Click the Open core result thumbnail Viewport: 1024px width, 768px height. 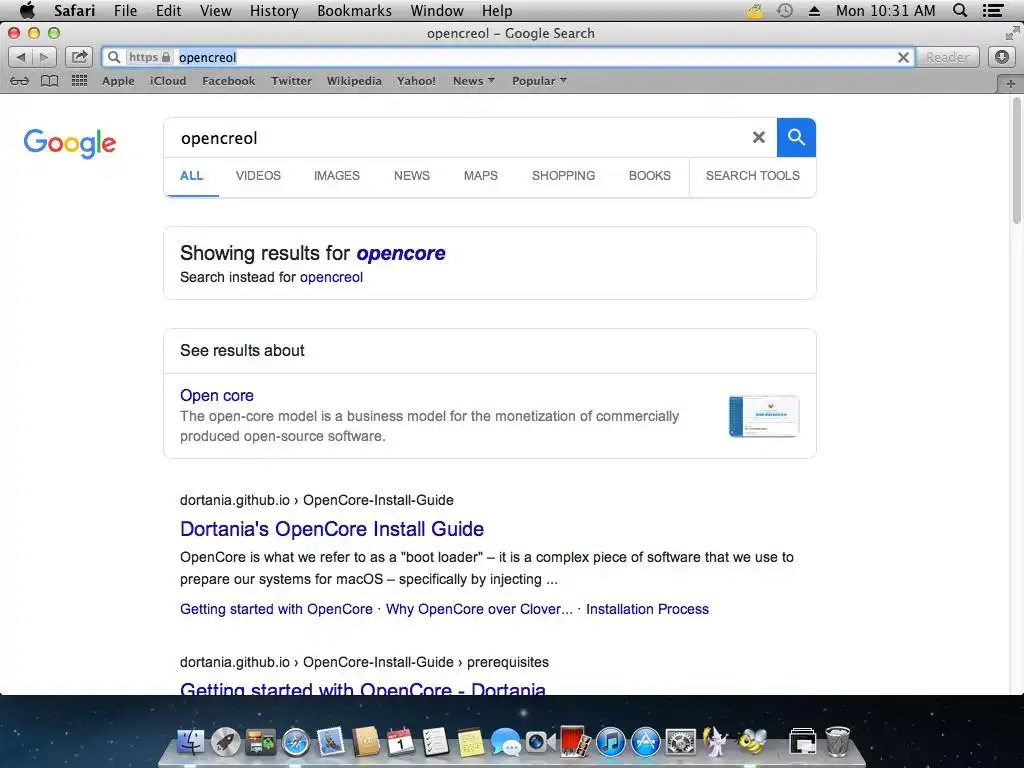coord(764,416)
